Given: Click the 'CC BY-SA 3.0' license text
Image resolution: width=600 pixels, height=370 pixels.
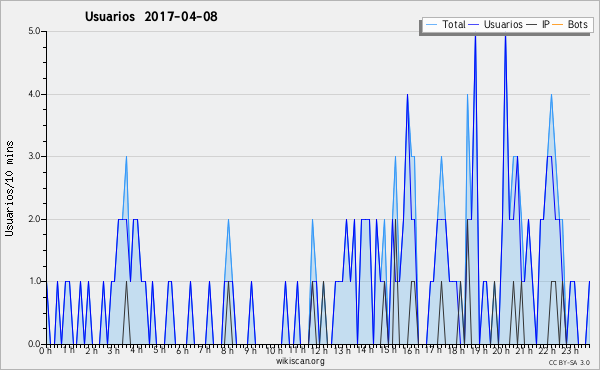Looking at the screenshot, I should pos(569,362).
